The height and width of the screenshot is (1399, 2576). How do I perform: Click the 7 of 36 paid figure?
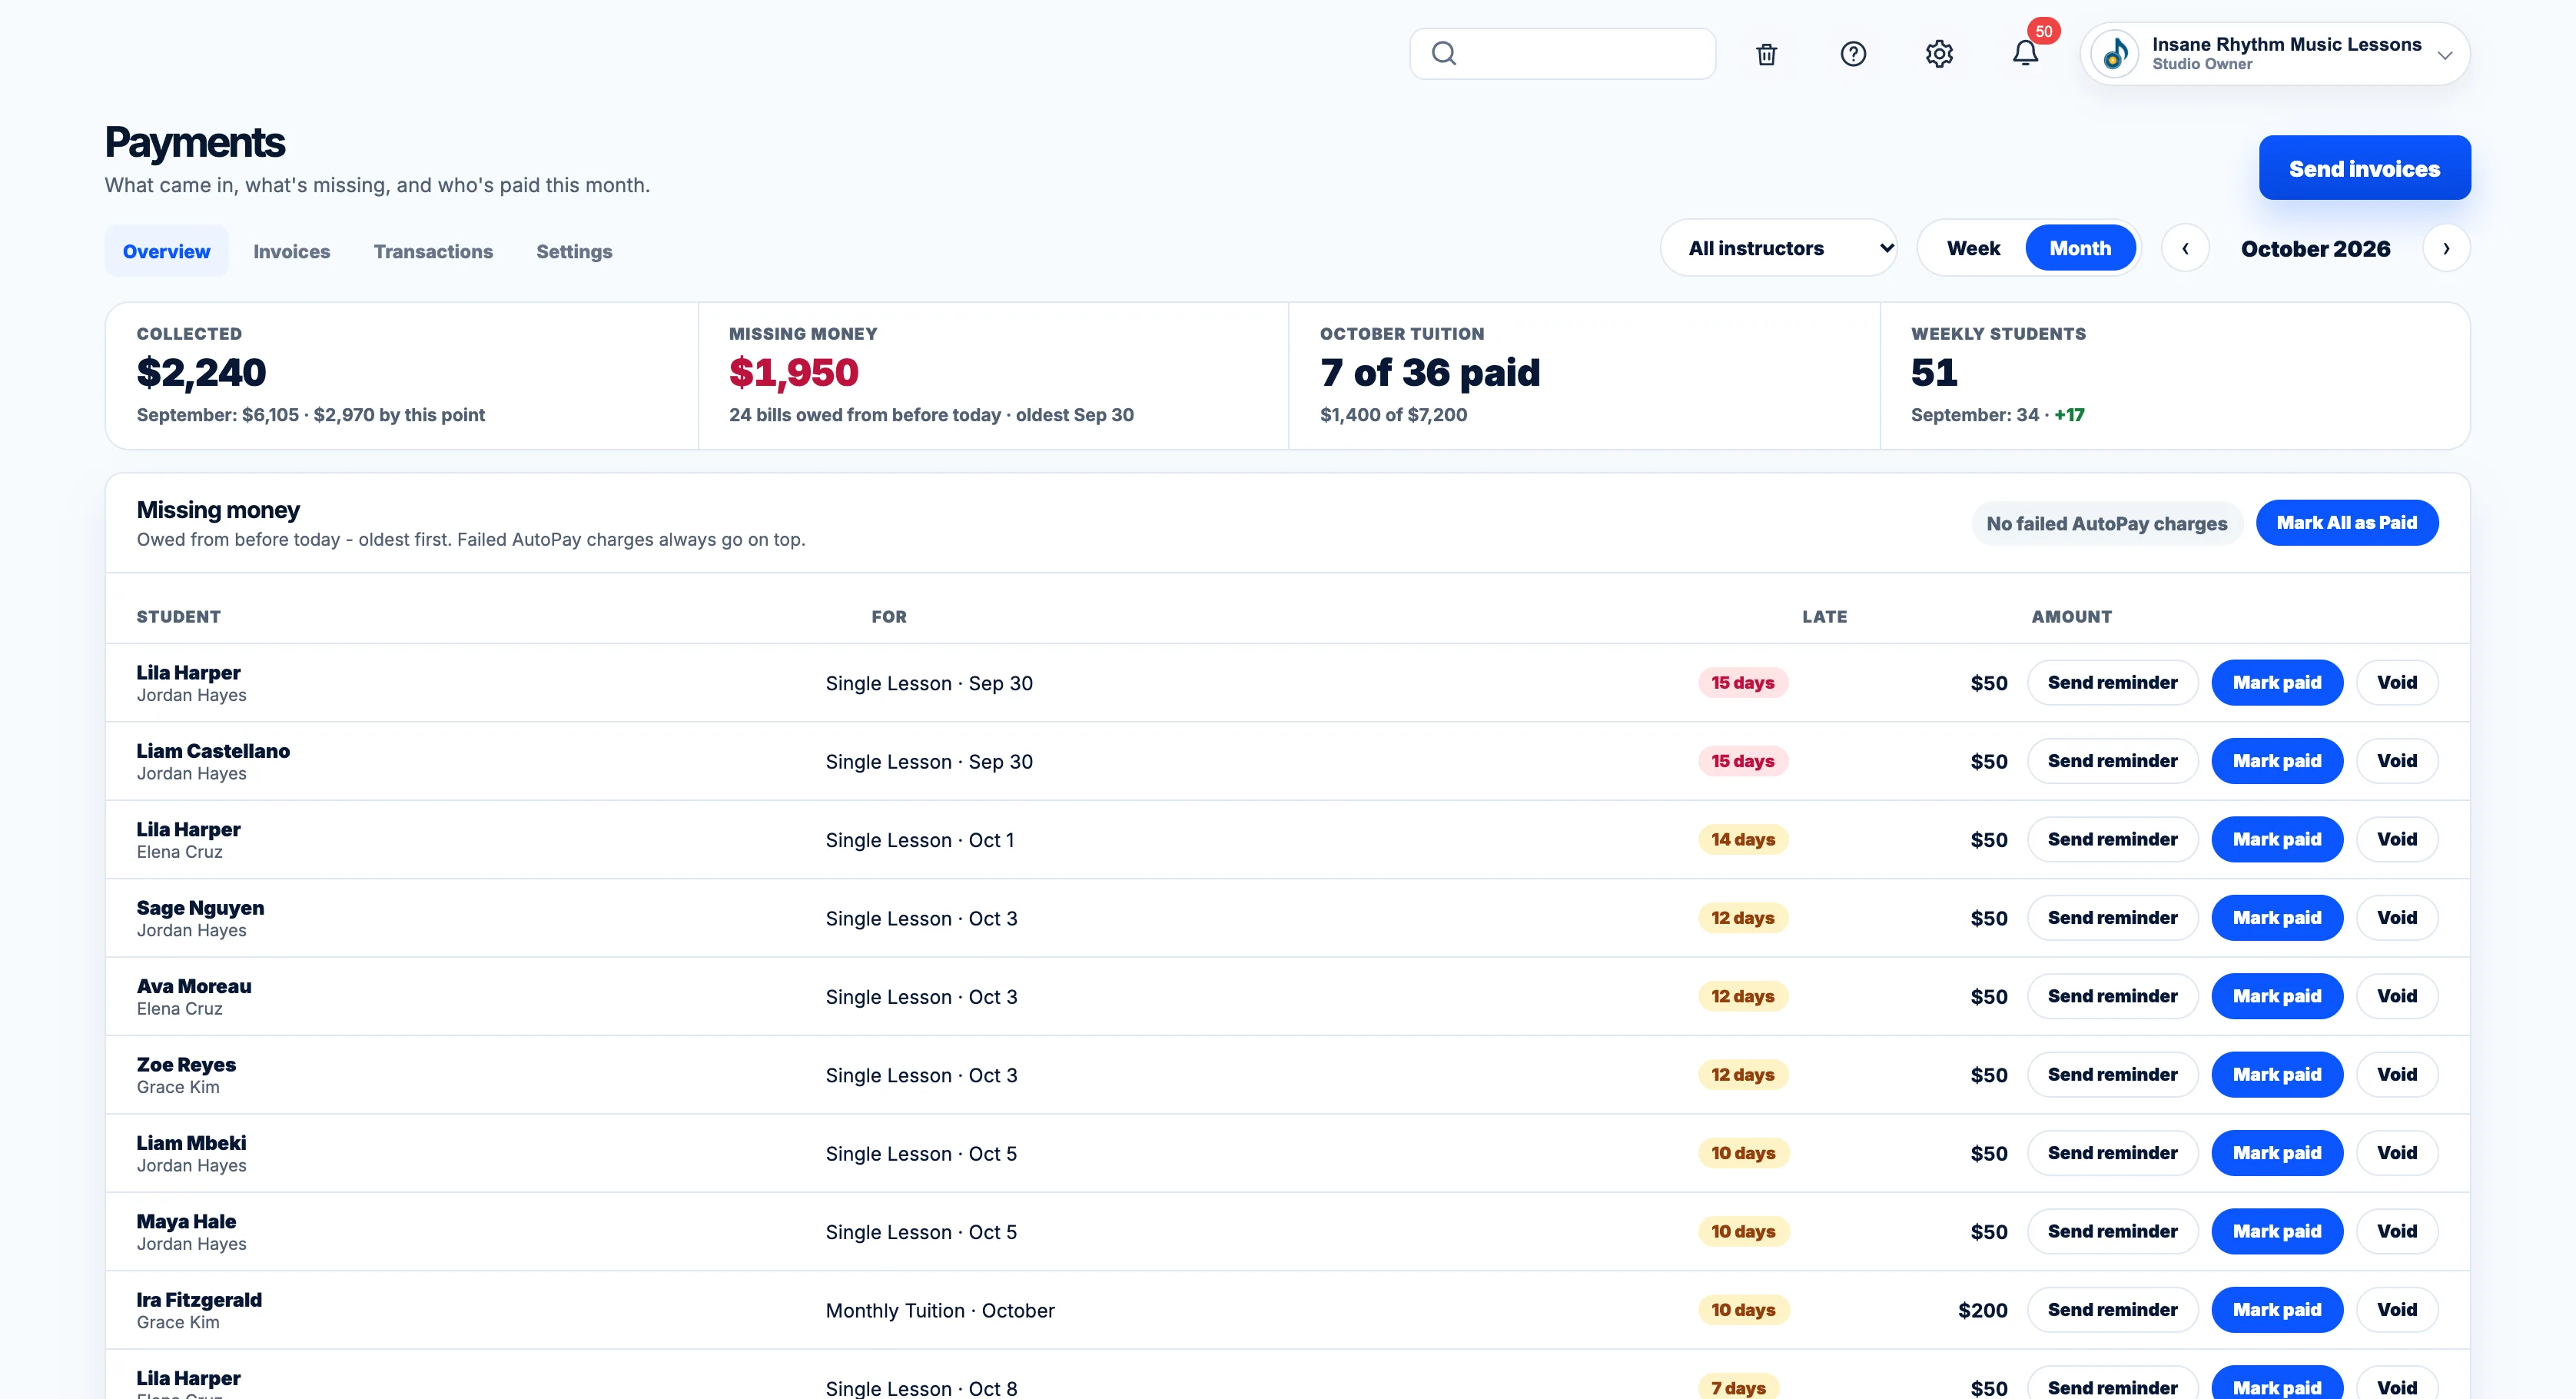[x=1429, y=373]
